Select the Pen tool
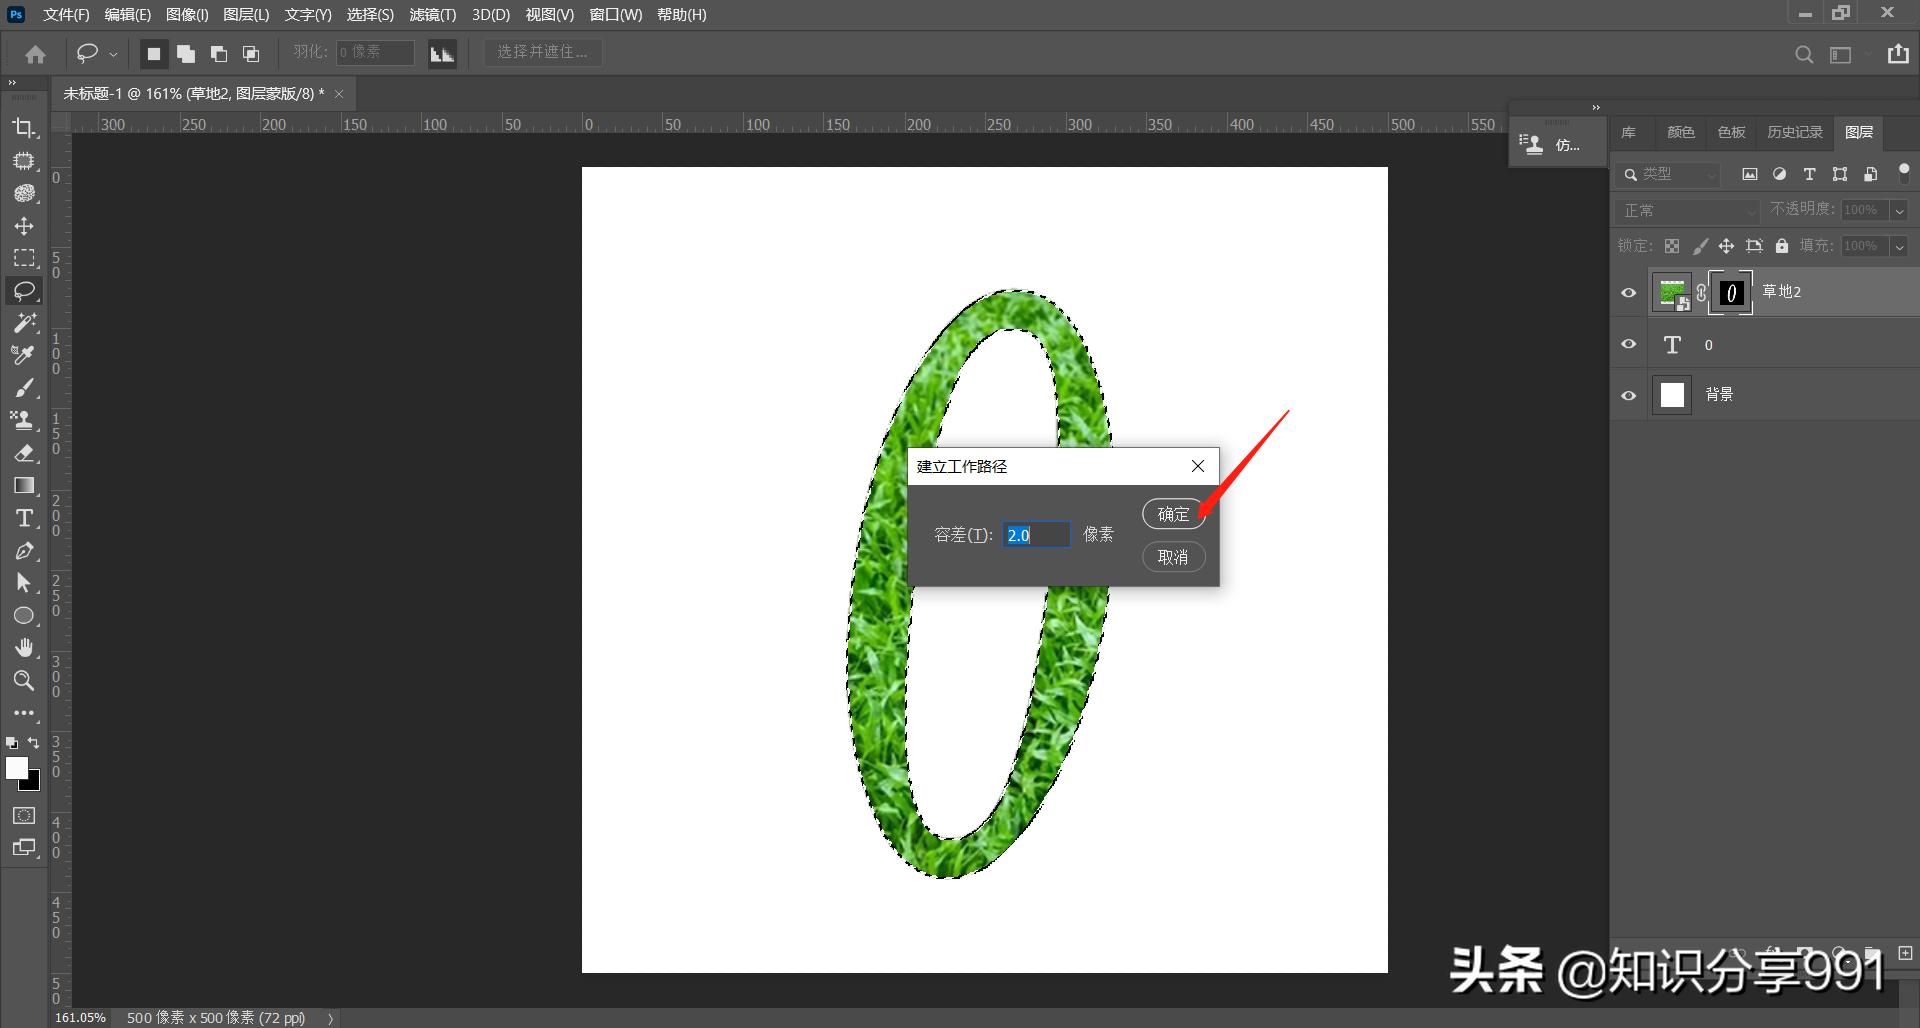 24,551
